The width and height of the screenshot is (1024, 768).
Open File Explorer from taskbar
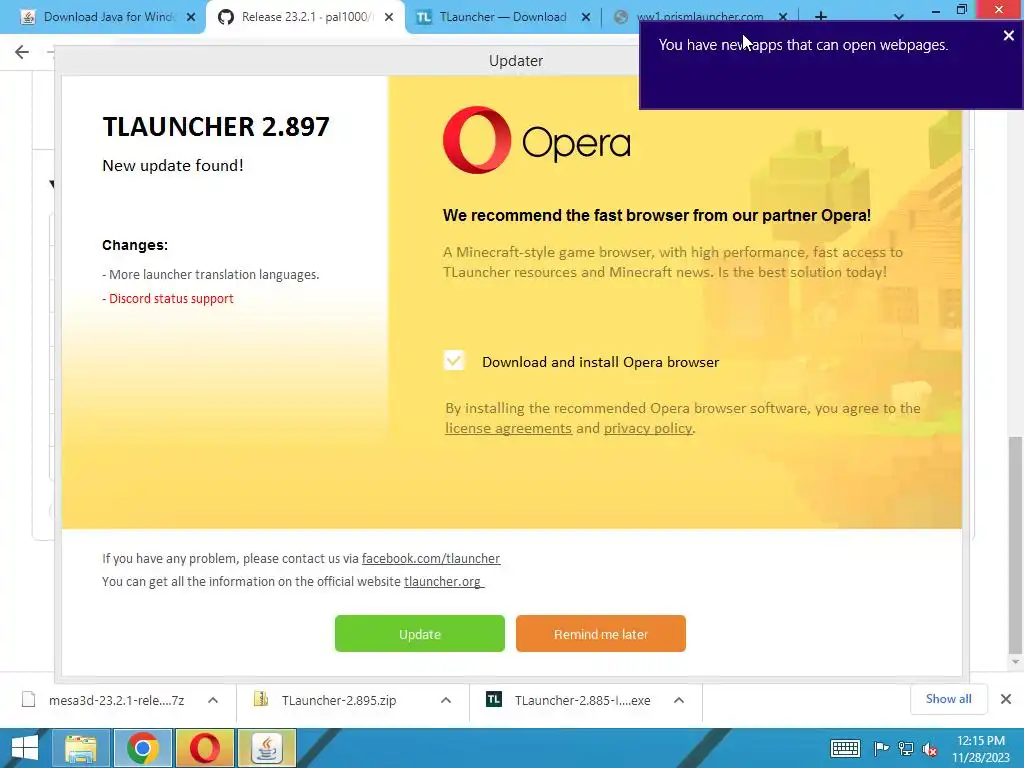click(80, 748)
